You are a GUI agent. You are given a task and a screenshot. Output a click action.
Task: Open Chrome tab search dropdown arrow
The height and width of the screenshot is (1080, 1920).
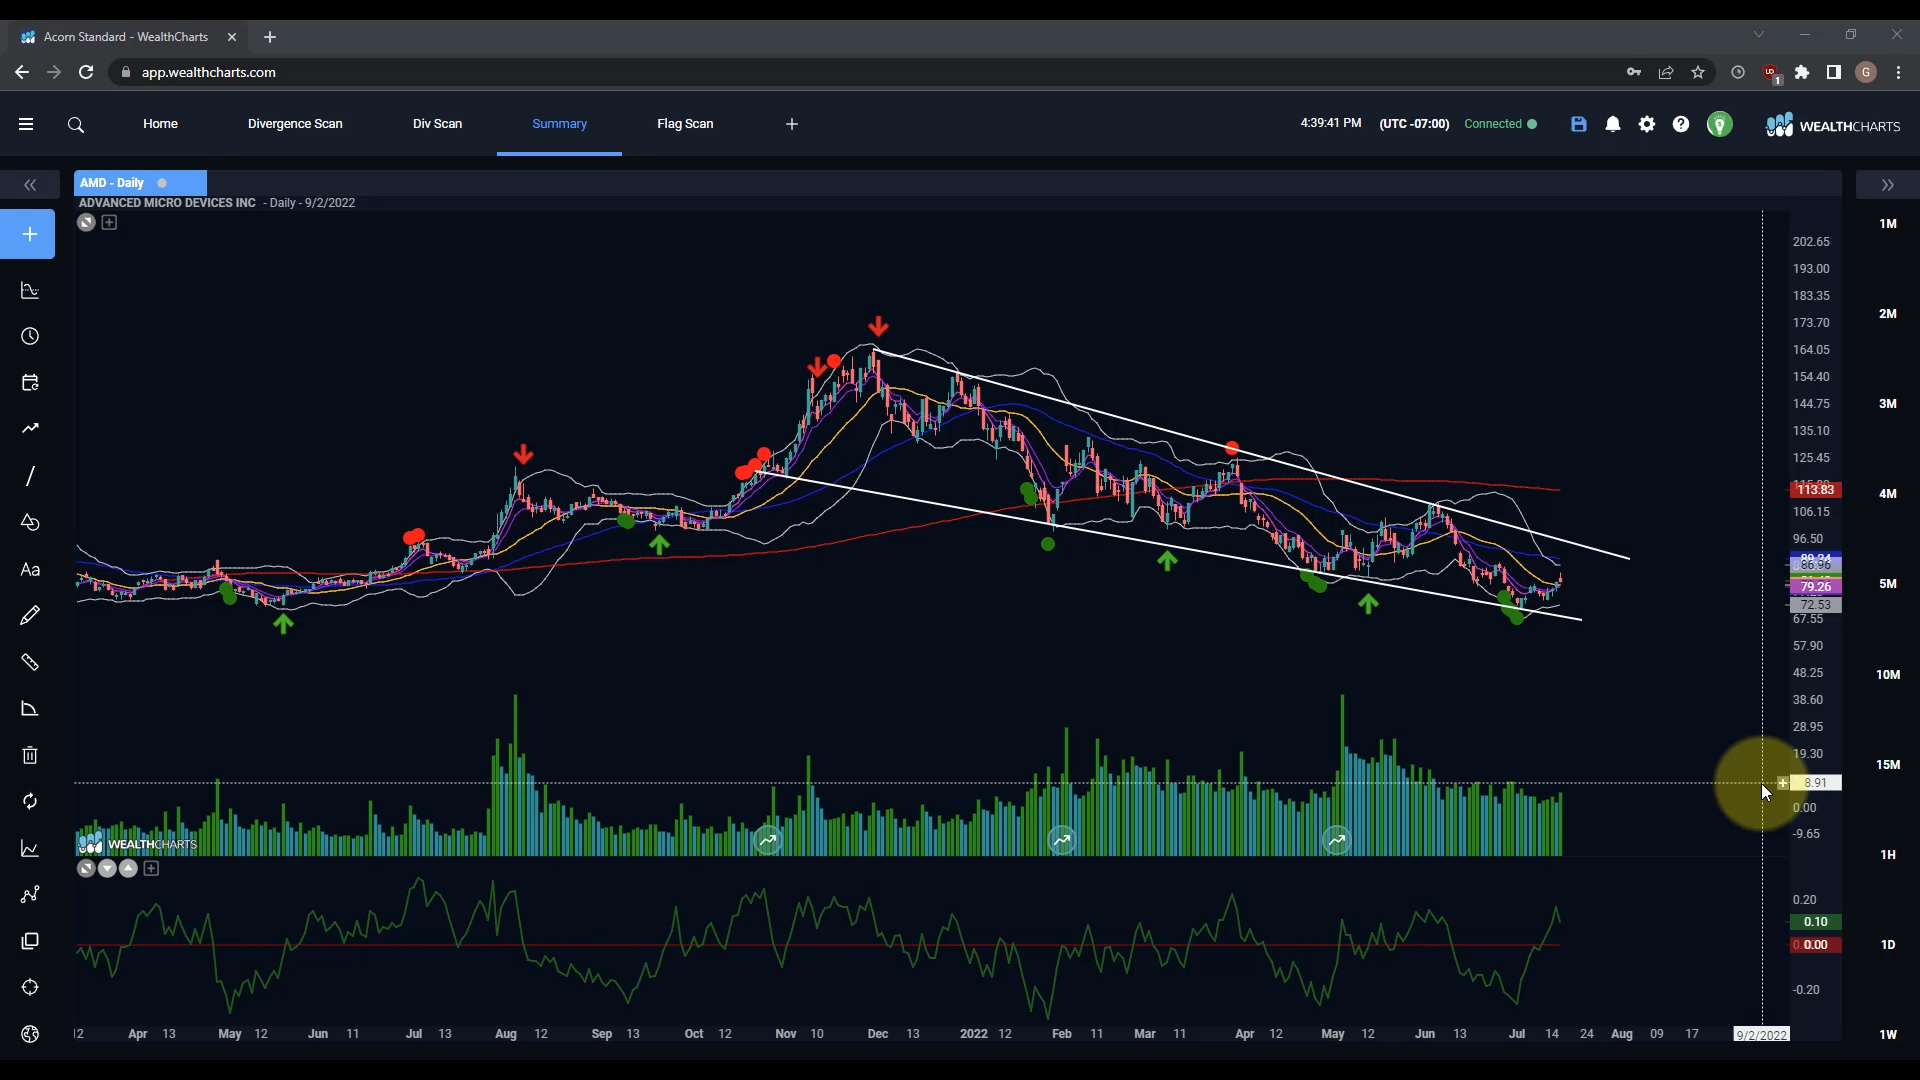(1759, 35)
